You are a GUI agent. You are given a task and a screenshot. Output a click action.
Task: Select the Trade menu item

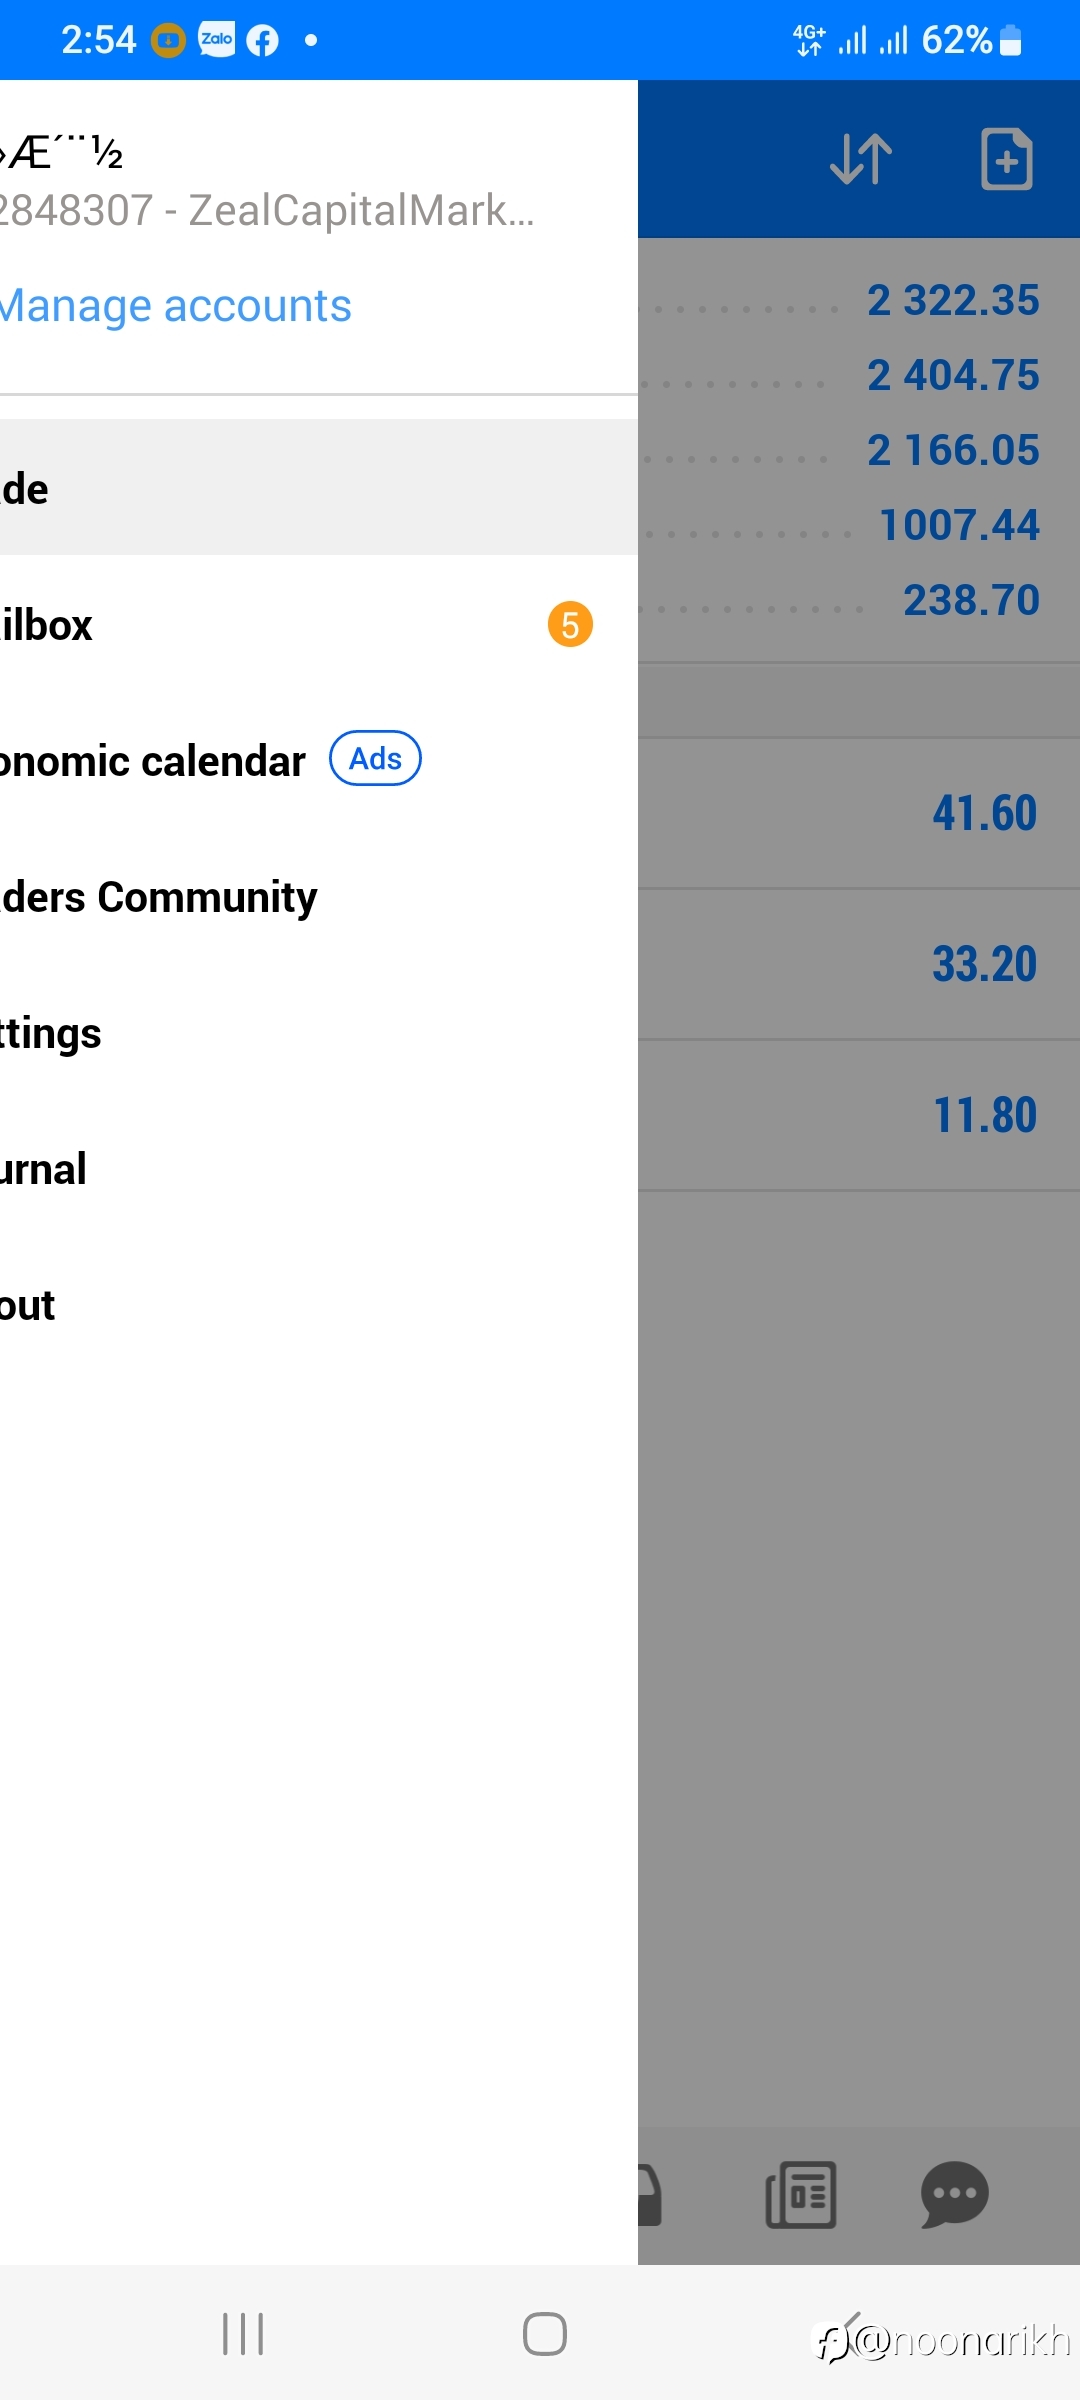(319, 488)
